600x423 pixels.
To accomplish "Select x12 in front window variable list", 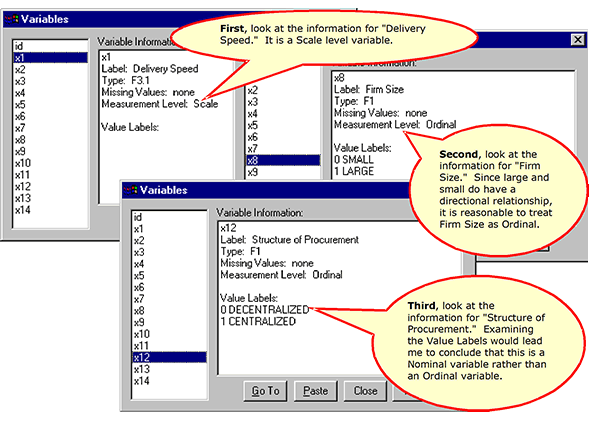I will 169,358.
